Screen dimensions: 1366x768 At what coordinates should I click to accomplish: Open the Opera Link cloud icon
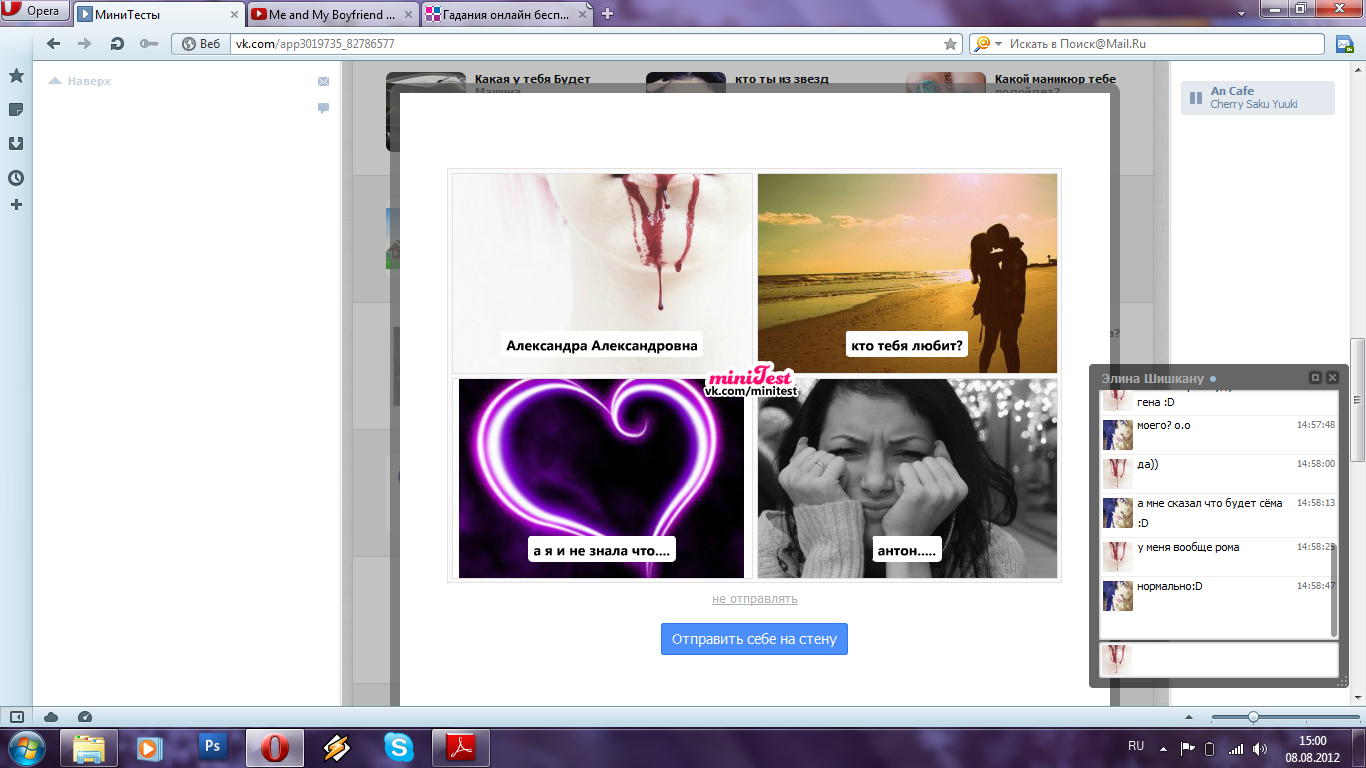coord(51,717)
